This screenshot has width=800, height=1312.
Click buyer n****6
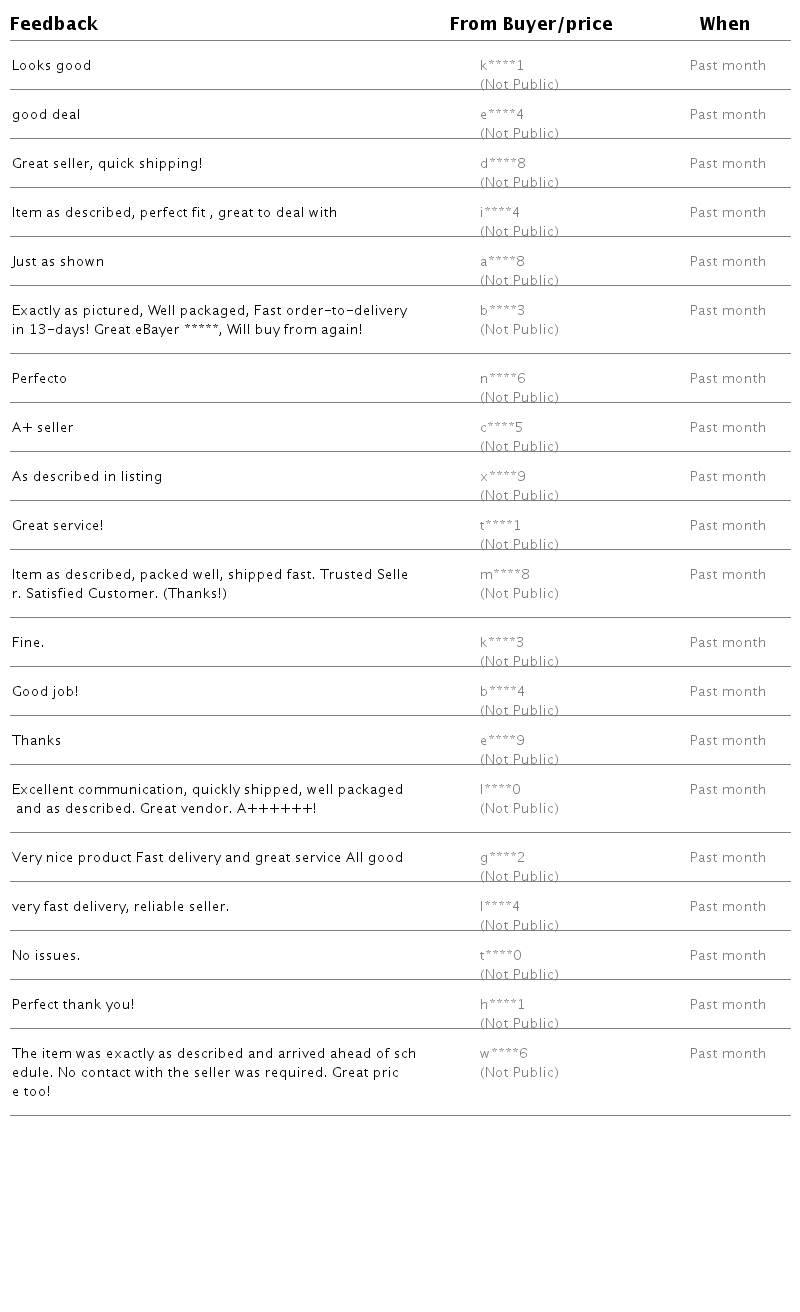(503, 379)
